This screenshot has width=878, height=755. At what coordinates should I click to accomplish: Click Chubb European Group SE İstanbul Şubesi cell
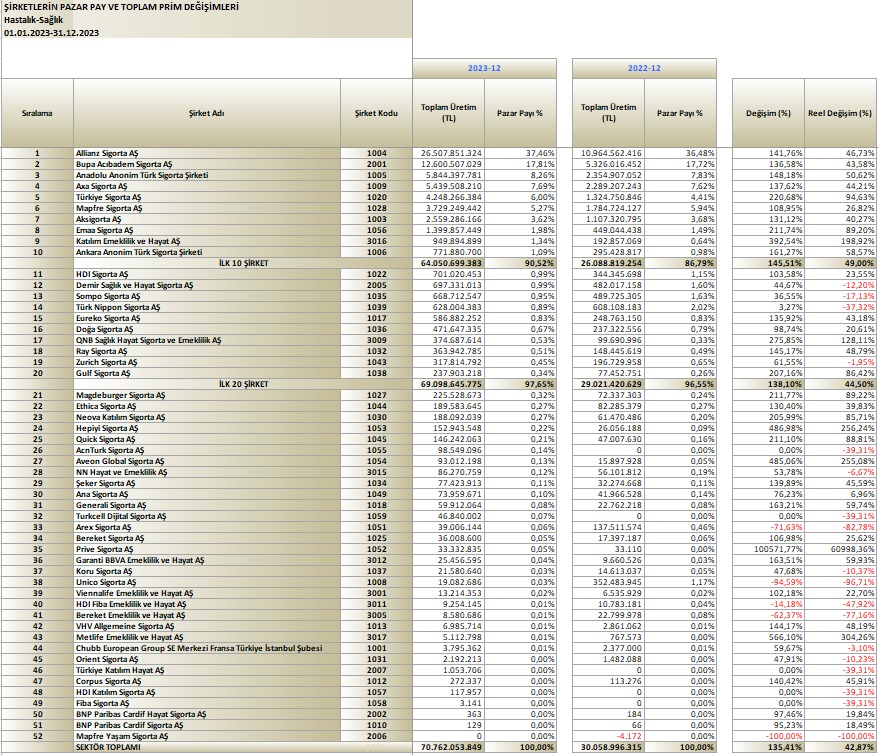point(207,648)
